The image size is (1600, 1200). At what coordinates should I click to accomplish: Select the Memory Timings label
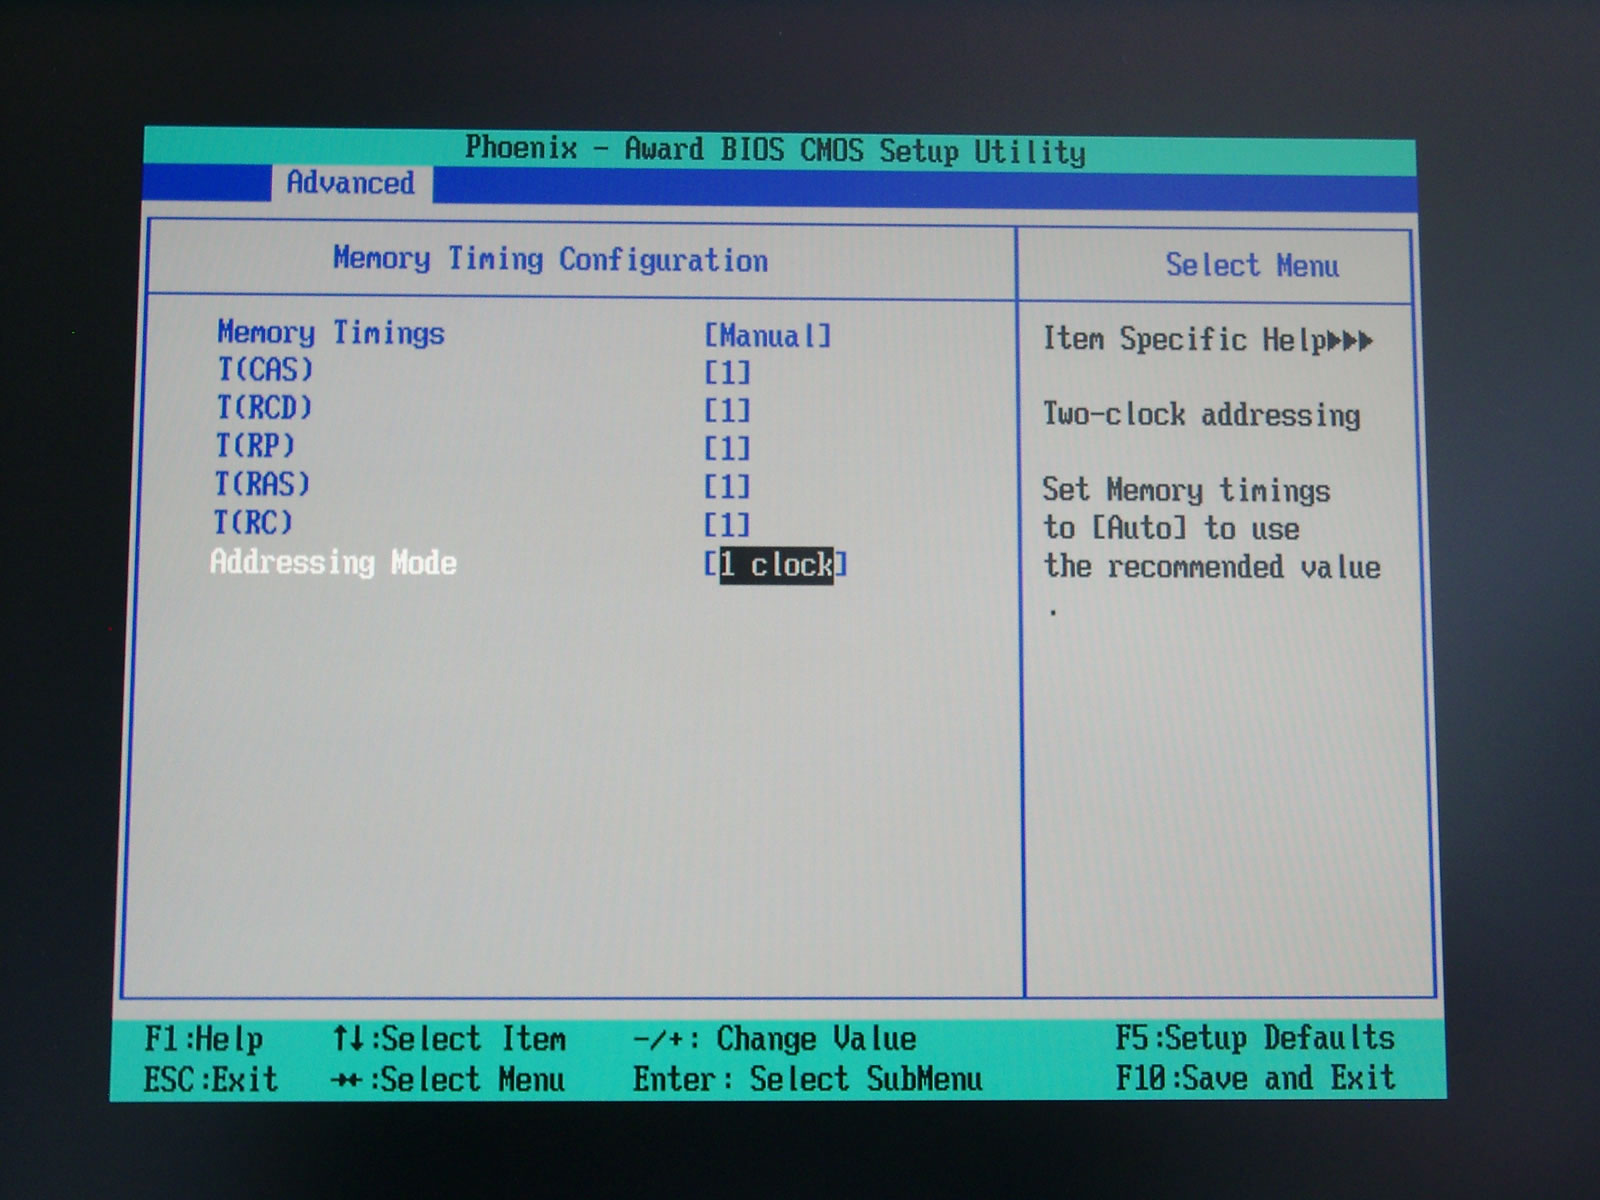point(331,332)
